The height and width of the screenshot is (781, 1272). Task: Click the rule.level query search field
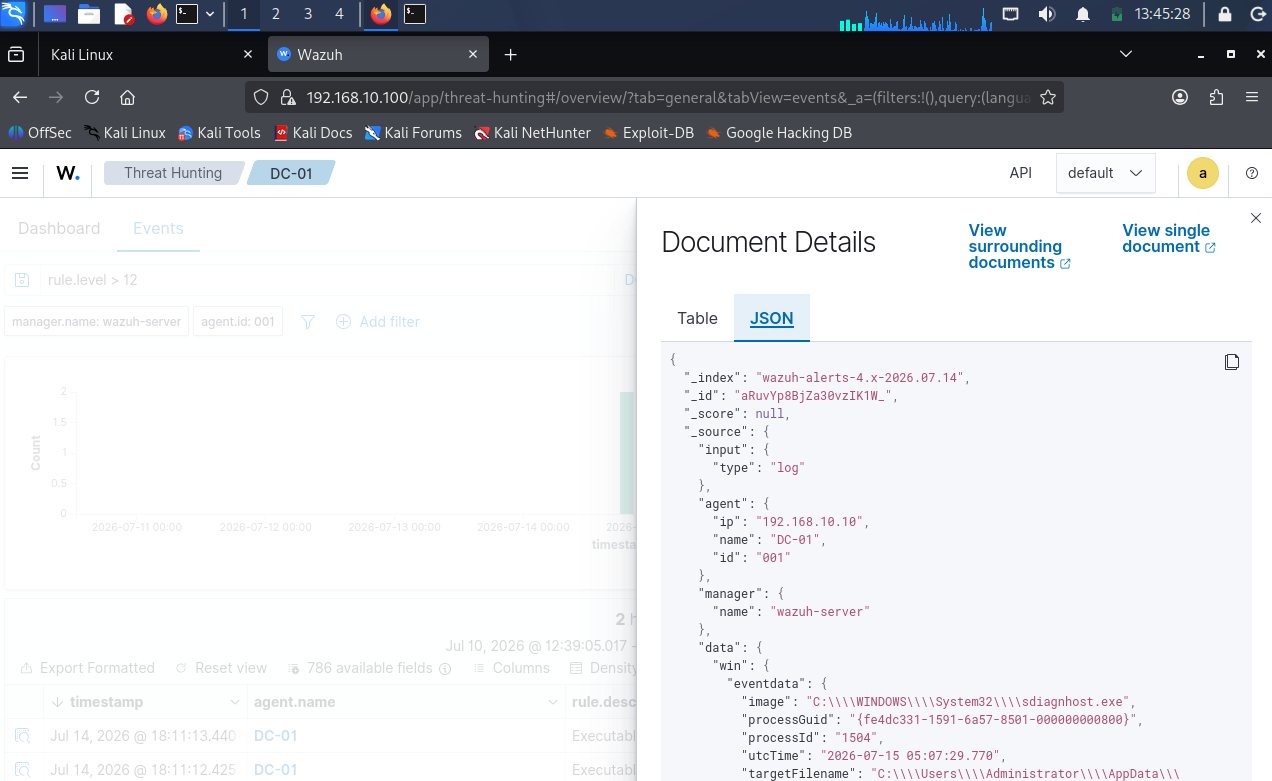(x=330, y=280)
